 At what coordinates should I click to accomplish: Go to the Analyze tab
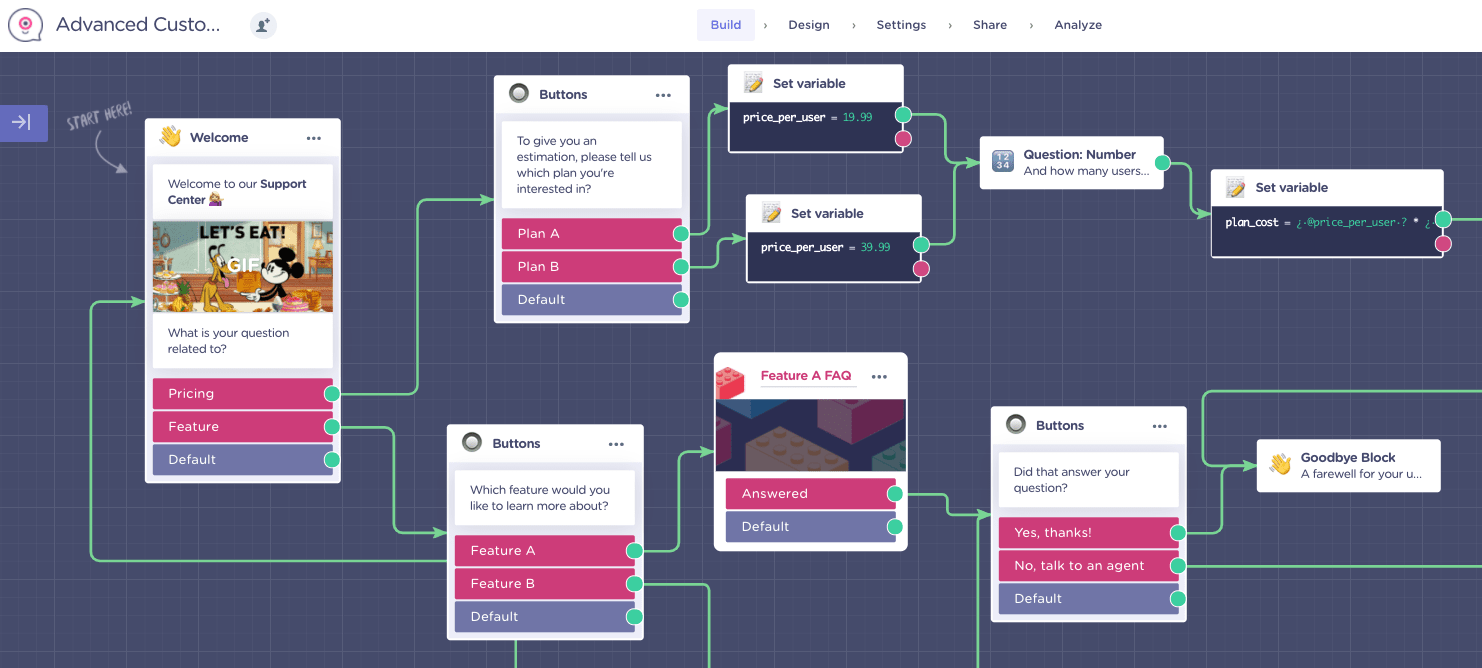click(1078, 25)
